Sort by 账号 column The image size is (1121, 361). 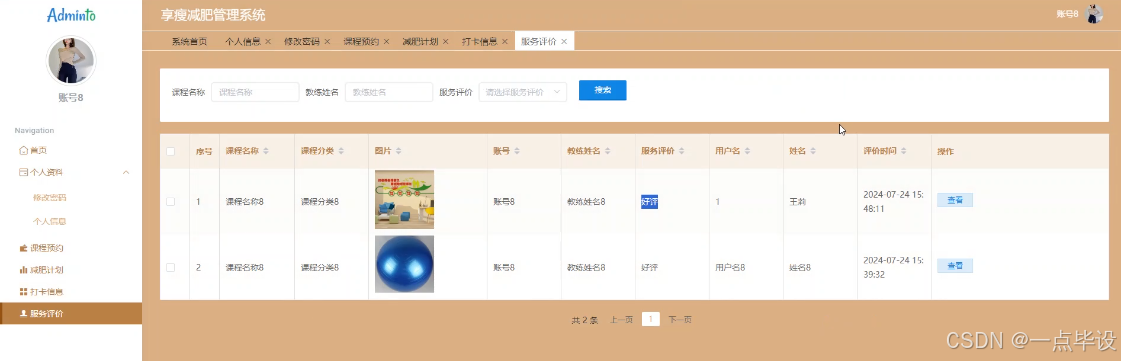pos(517,152)
